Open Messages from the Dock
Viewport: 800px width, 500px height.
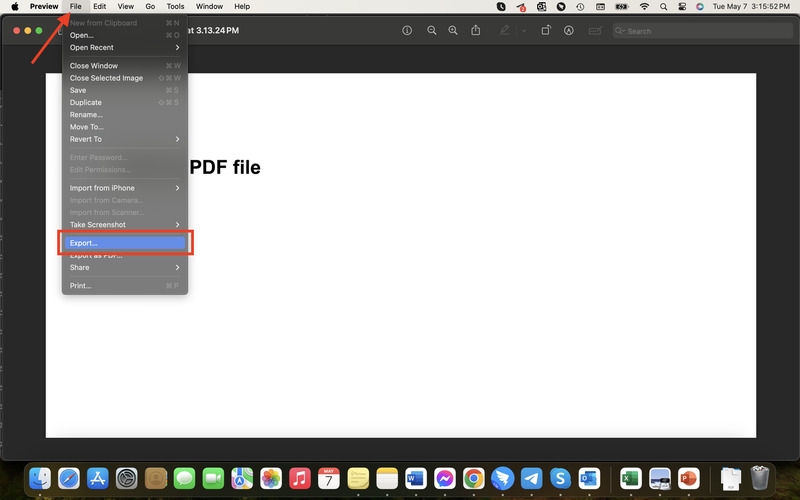[x=184, y=479]
